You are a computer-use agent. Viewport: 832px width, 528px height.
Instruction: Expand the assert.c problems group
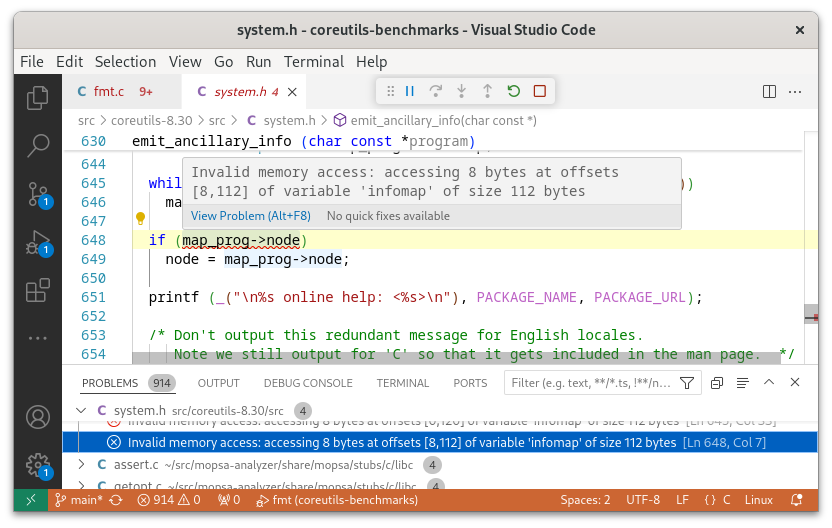click(x=82, y=465)
